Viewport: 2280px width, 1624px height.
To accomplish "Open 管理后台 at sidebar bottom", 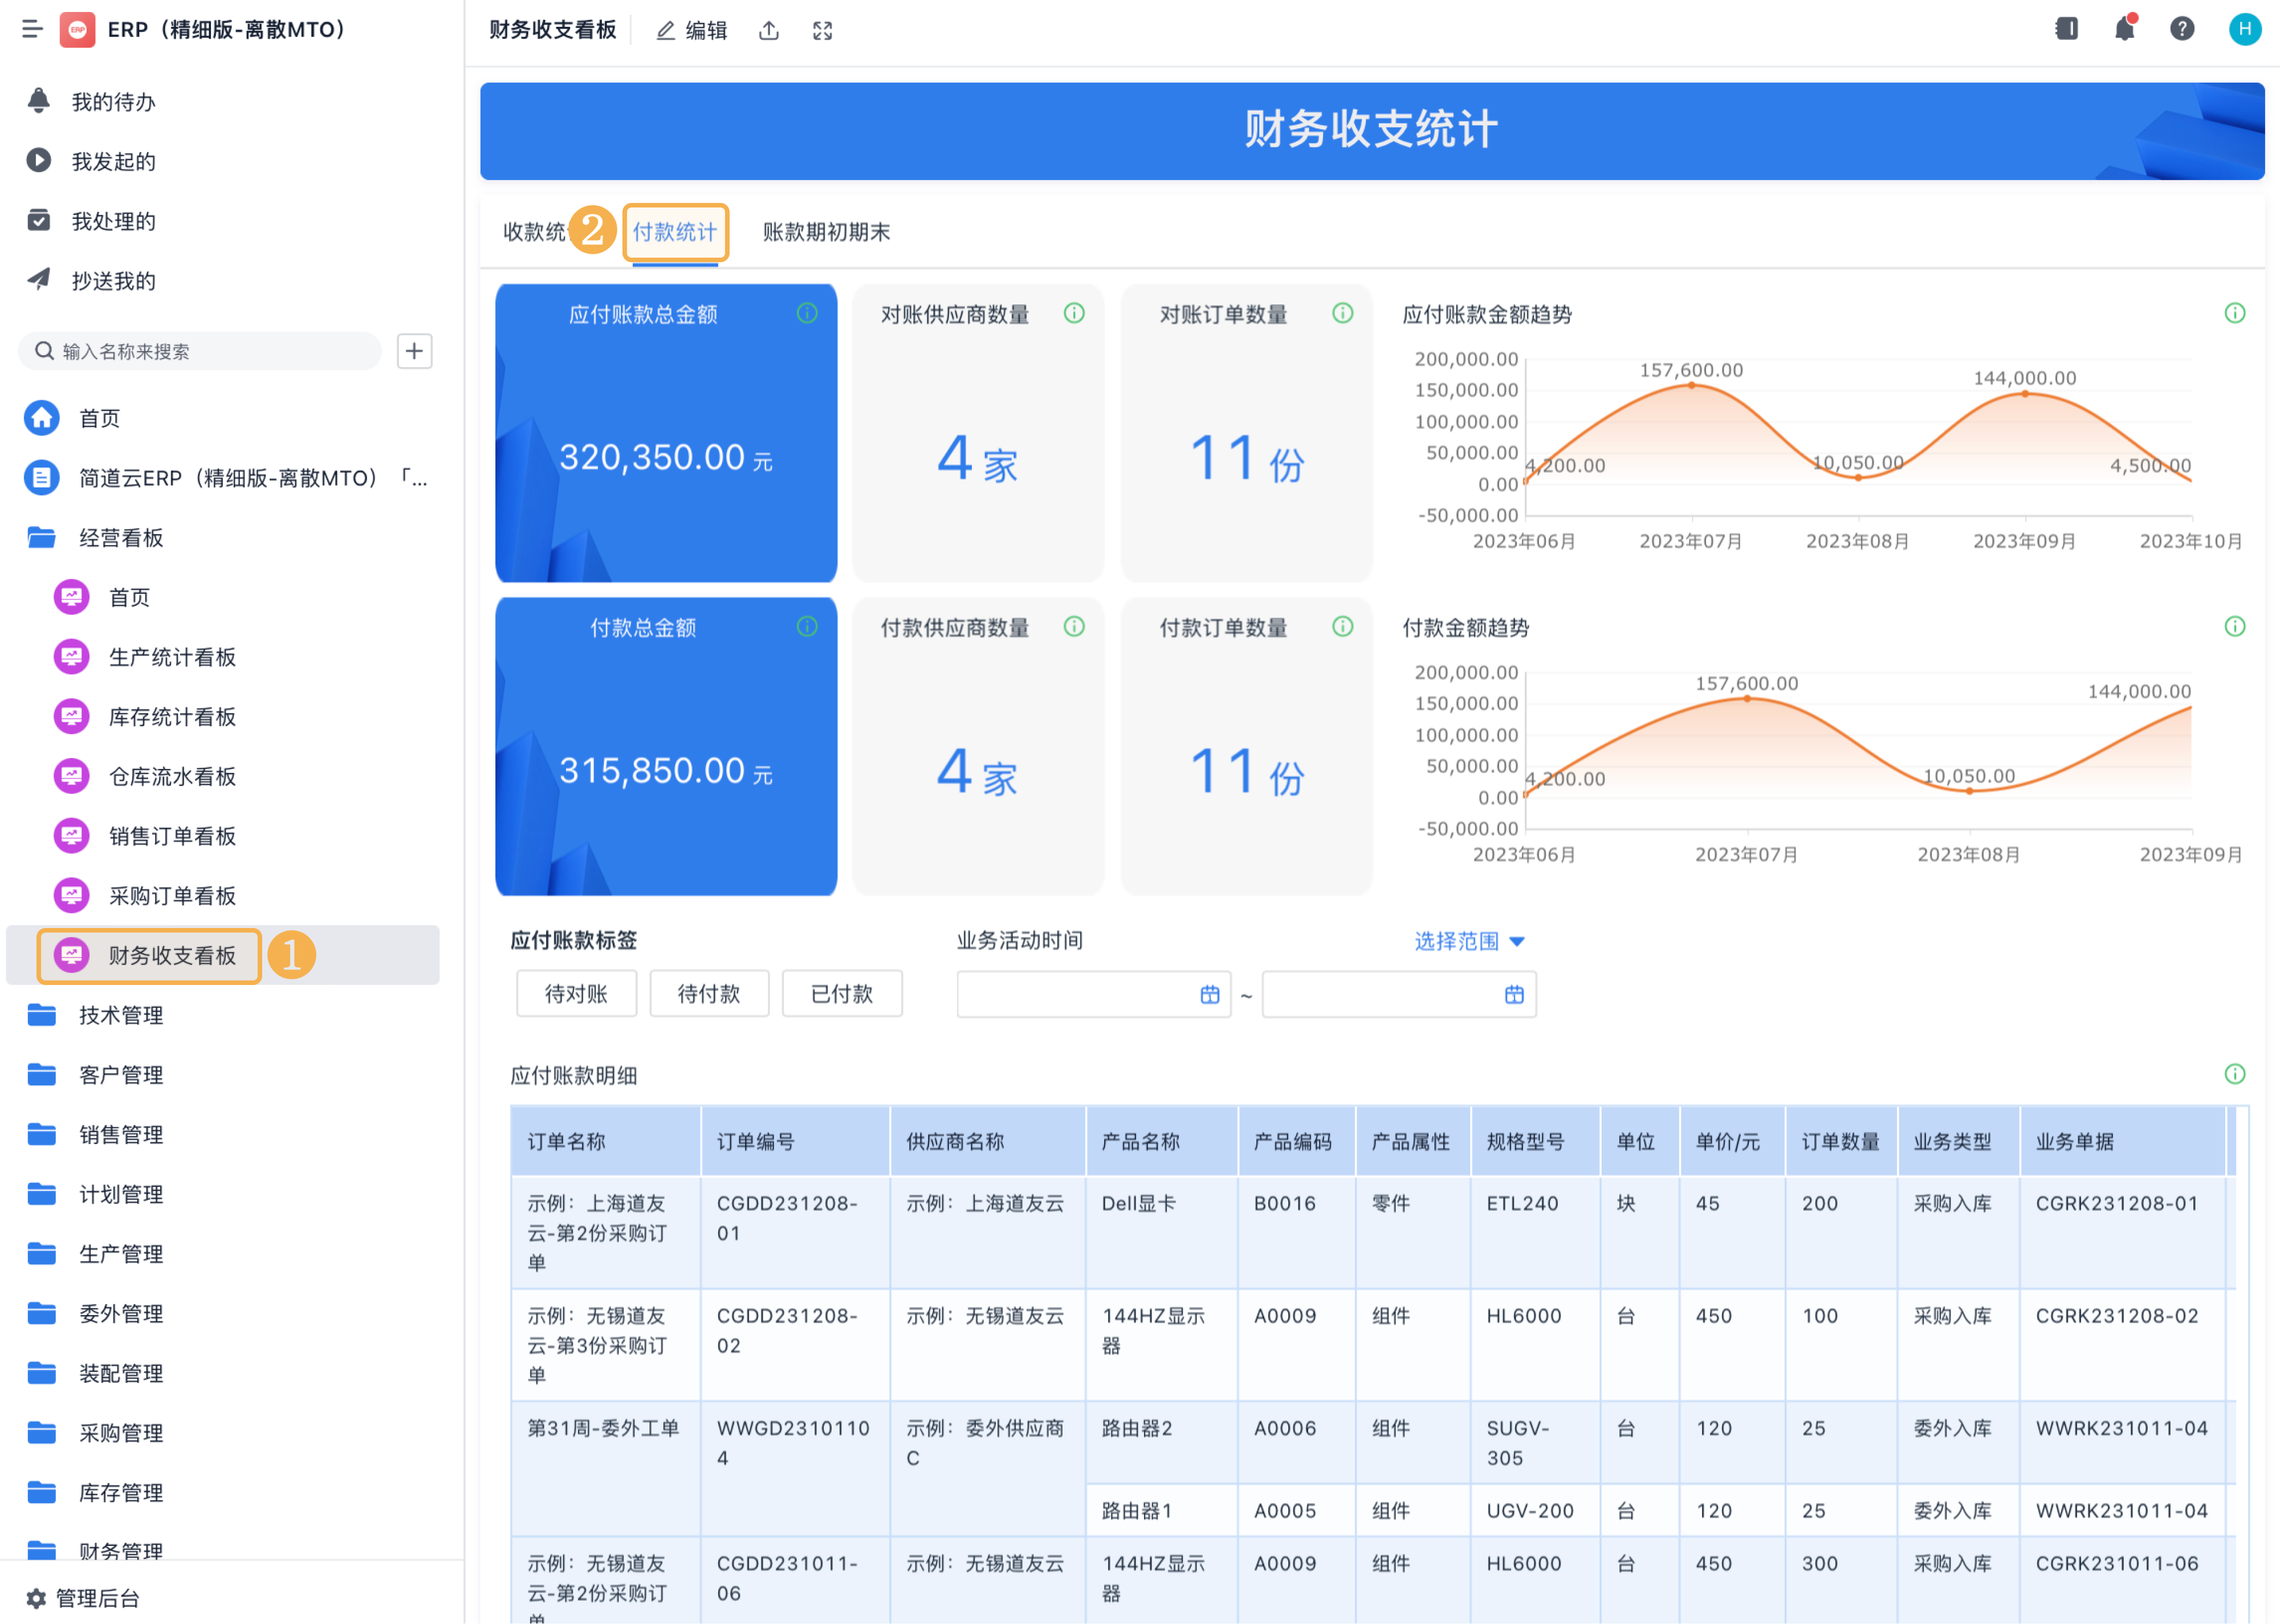I will (96, 1598).
